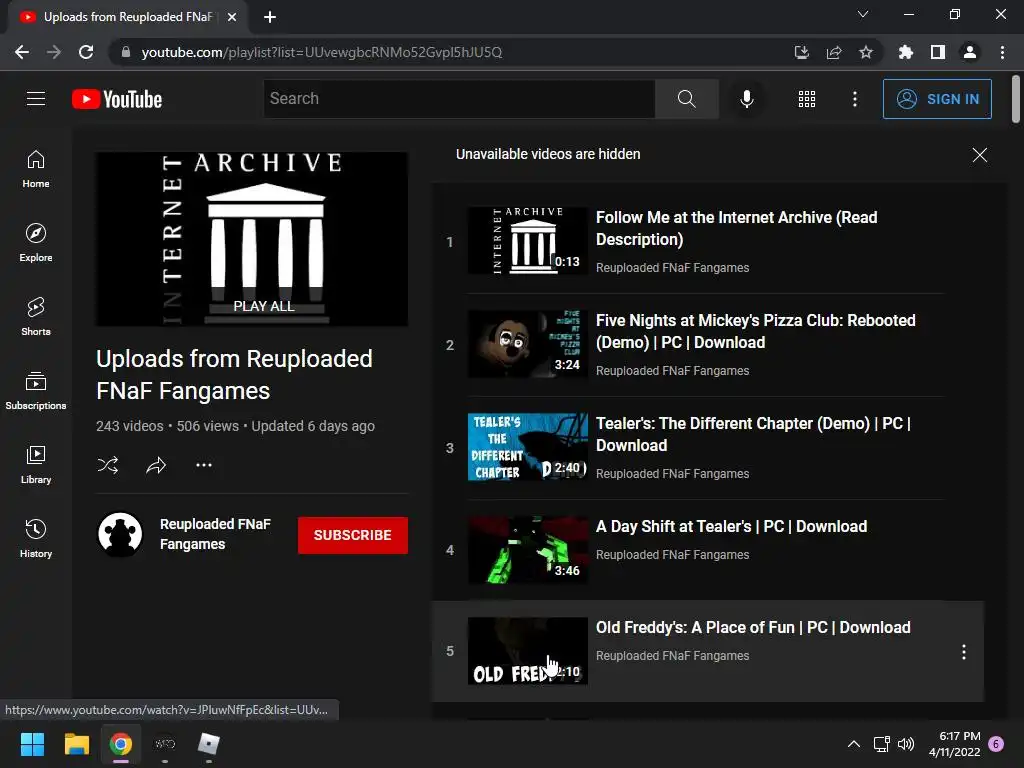Open Library in the sidebar
The height and width of the screenshot is (768, 1024).
tap(36, 464)
